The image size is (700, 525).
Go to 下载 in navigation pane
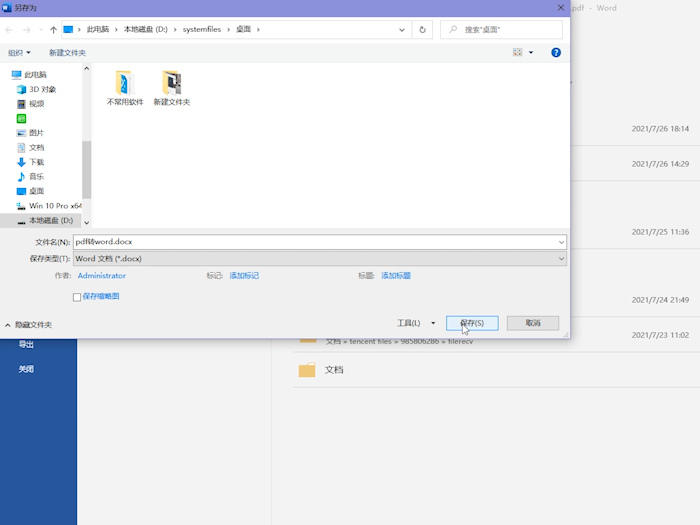36,162
